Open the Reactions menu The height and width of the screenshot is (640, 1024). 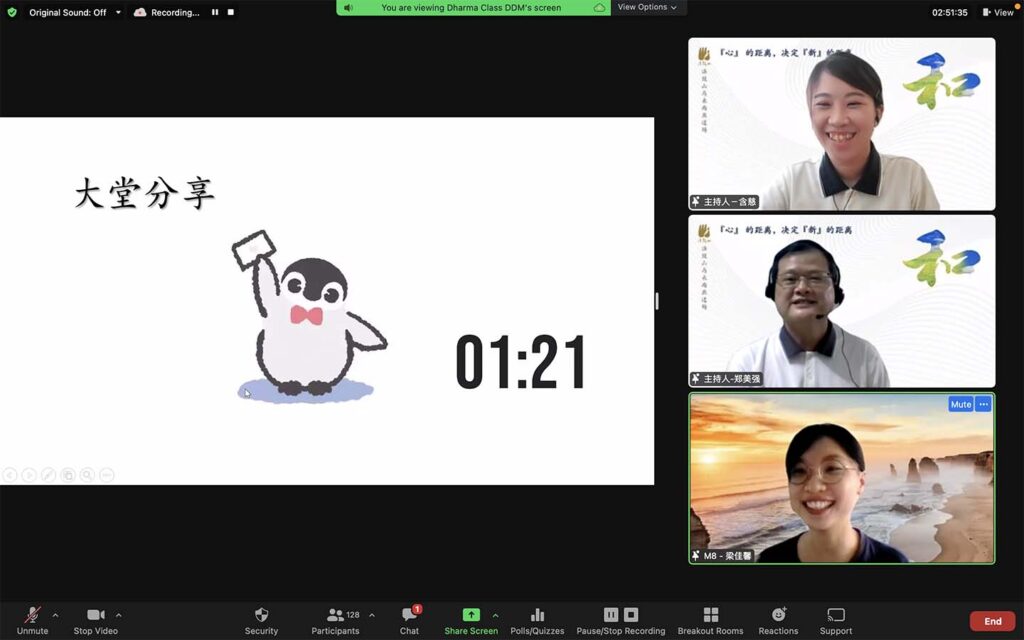[x=778, y=620]
